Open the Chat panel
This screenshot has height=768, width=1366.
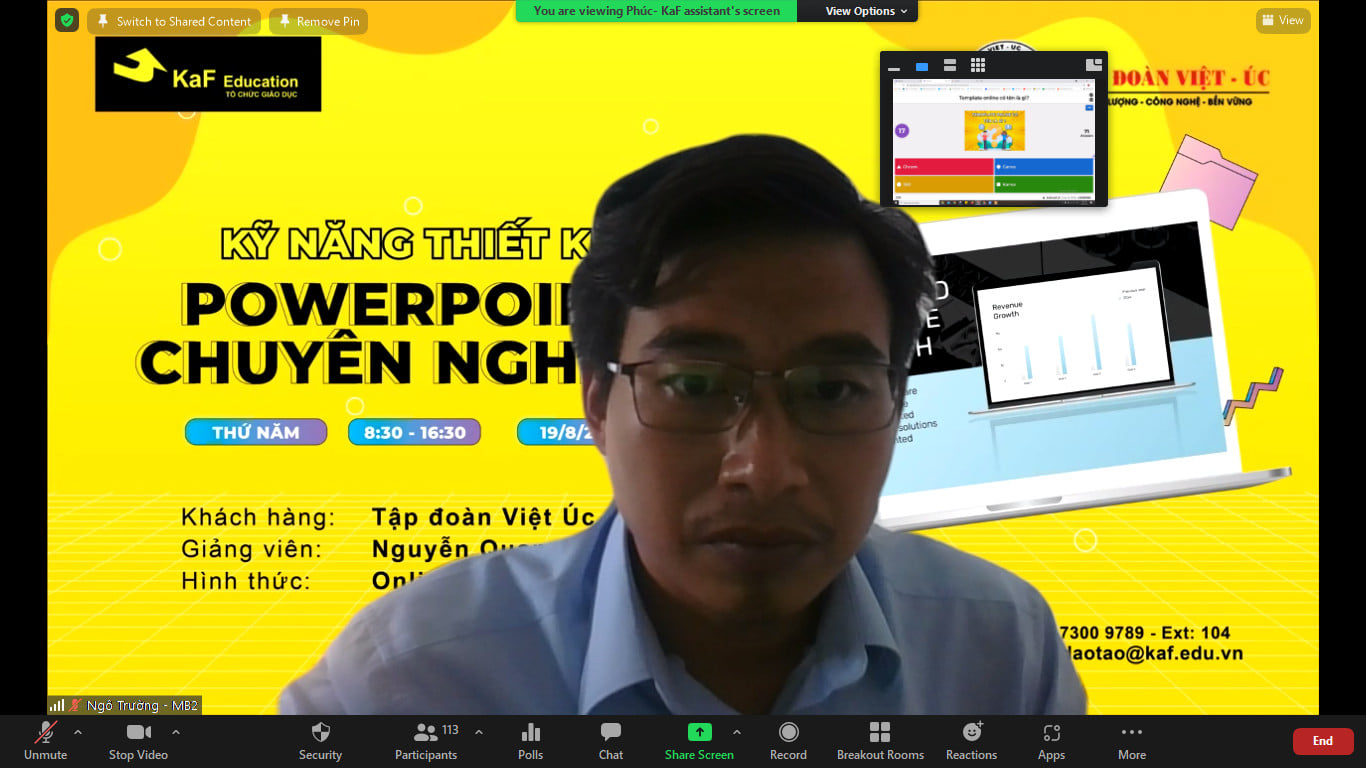tap(611, 742)
